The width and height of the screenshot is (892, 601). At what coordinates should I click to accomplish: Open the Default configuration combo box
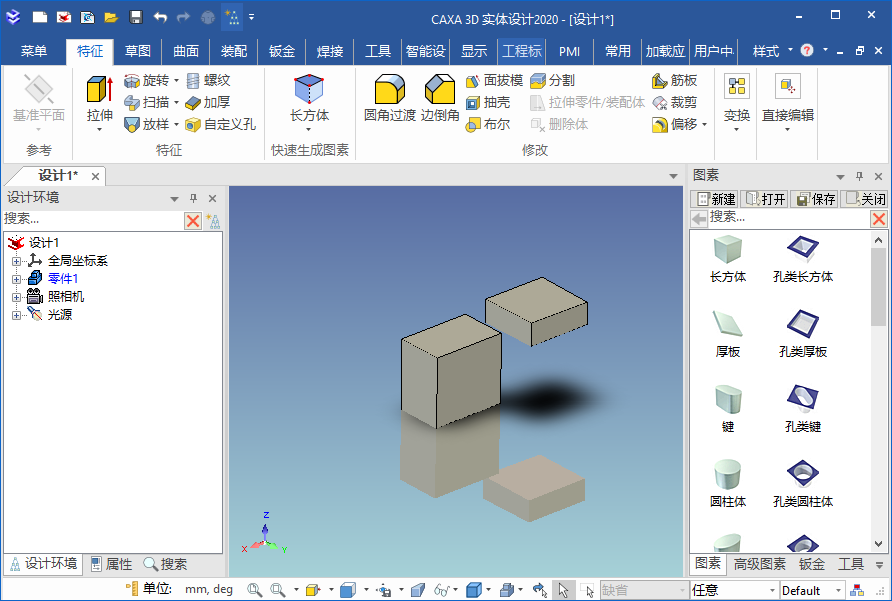[x=812, y=590]
